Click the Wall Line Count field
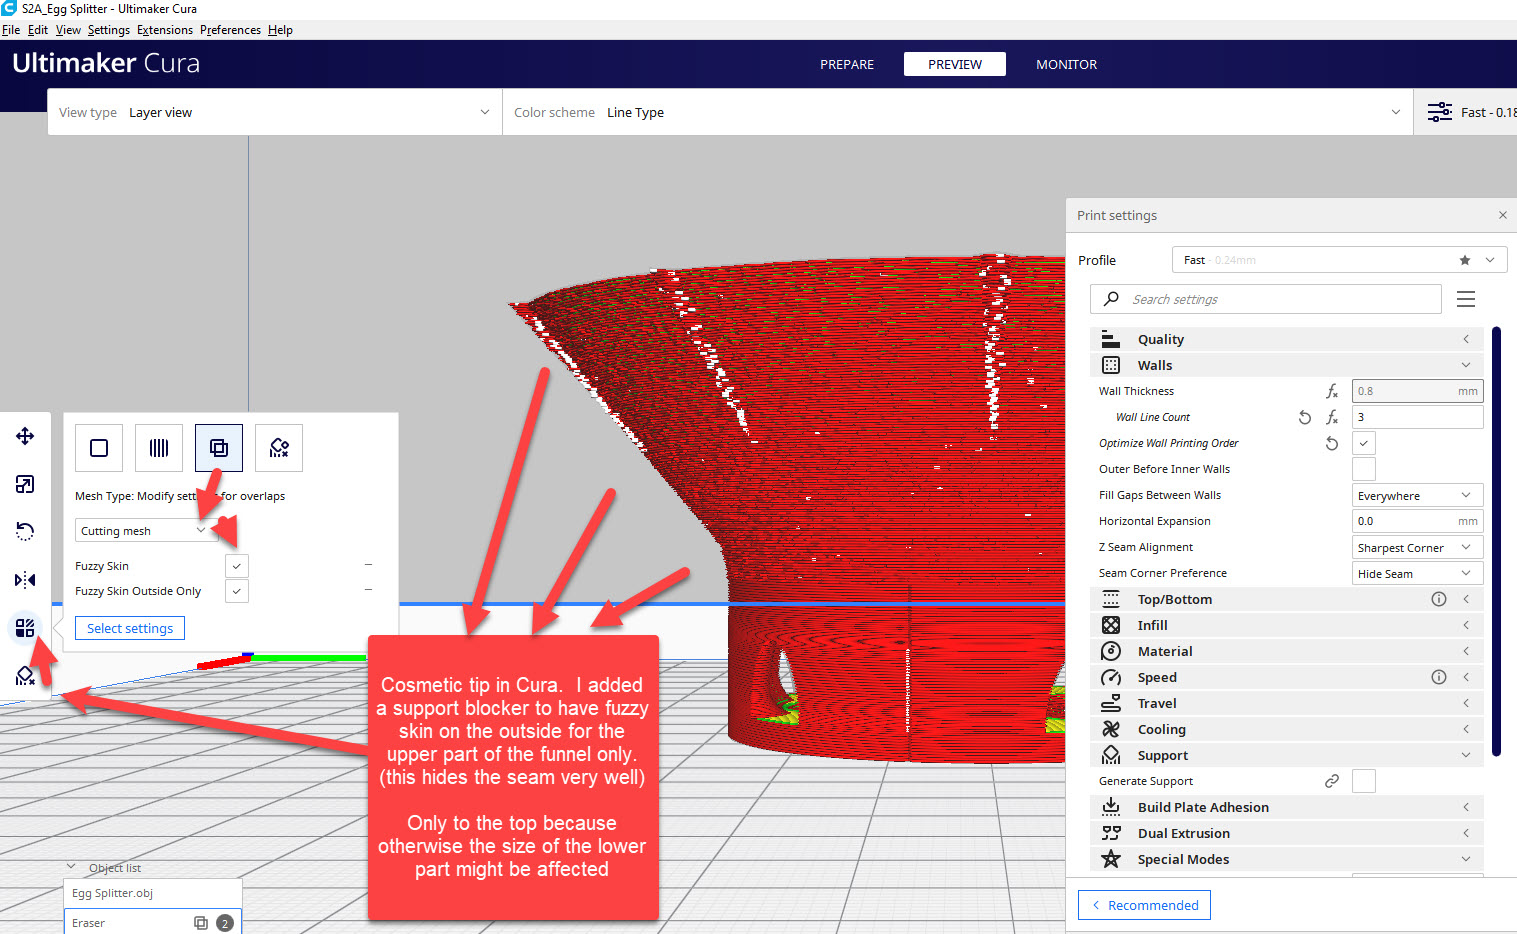The height and width of the screenshot is (934, 1517). click(x=1417, y=417)
